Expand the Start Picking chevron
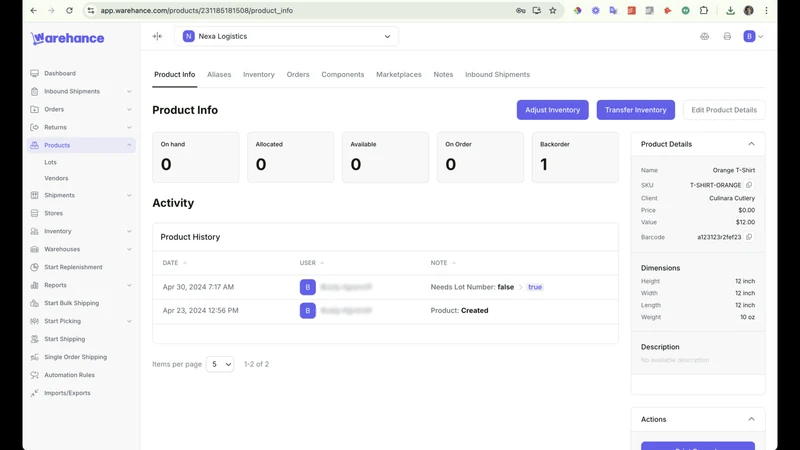The image size is (800, 450). (129, 321)
